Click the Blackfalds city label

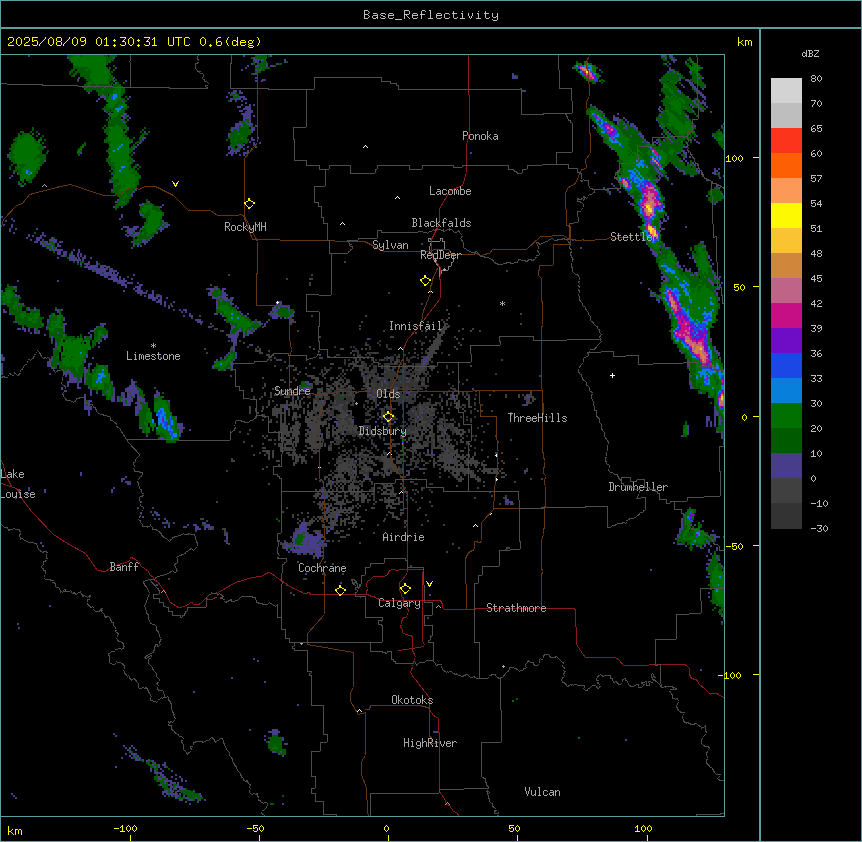pyautogui.click(x=441, y=223)
